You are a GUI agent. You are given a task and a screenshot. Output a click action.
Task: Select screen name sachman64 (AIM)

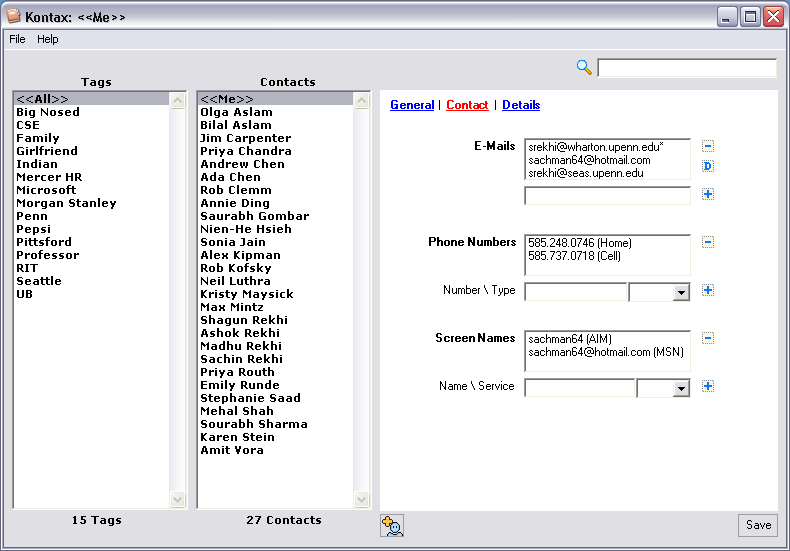pos(607,339)
